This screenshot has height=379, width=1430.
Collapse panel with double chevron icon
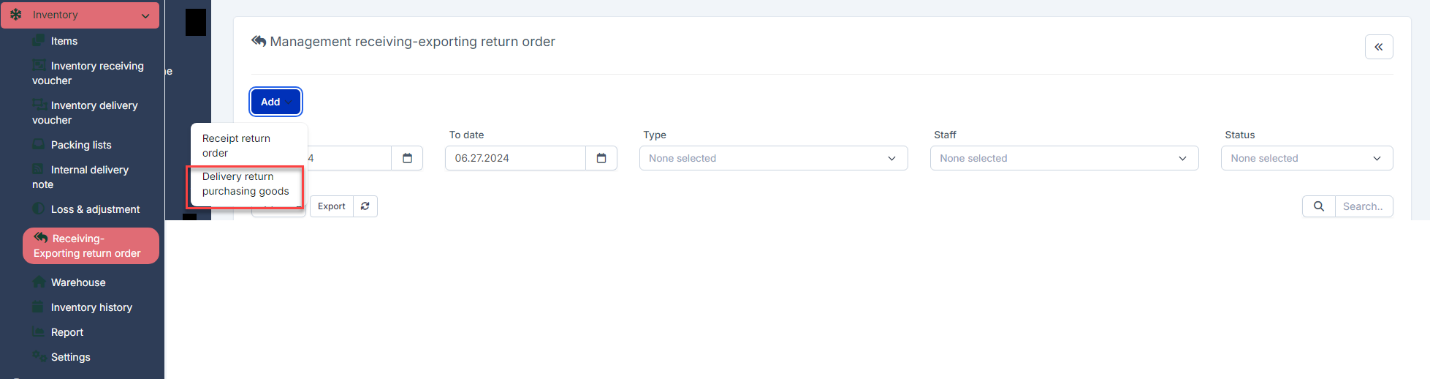click(1378, 47)
